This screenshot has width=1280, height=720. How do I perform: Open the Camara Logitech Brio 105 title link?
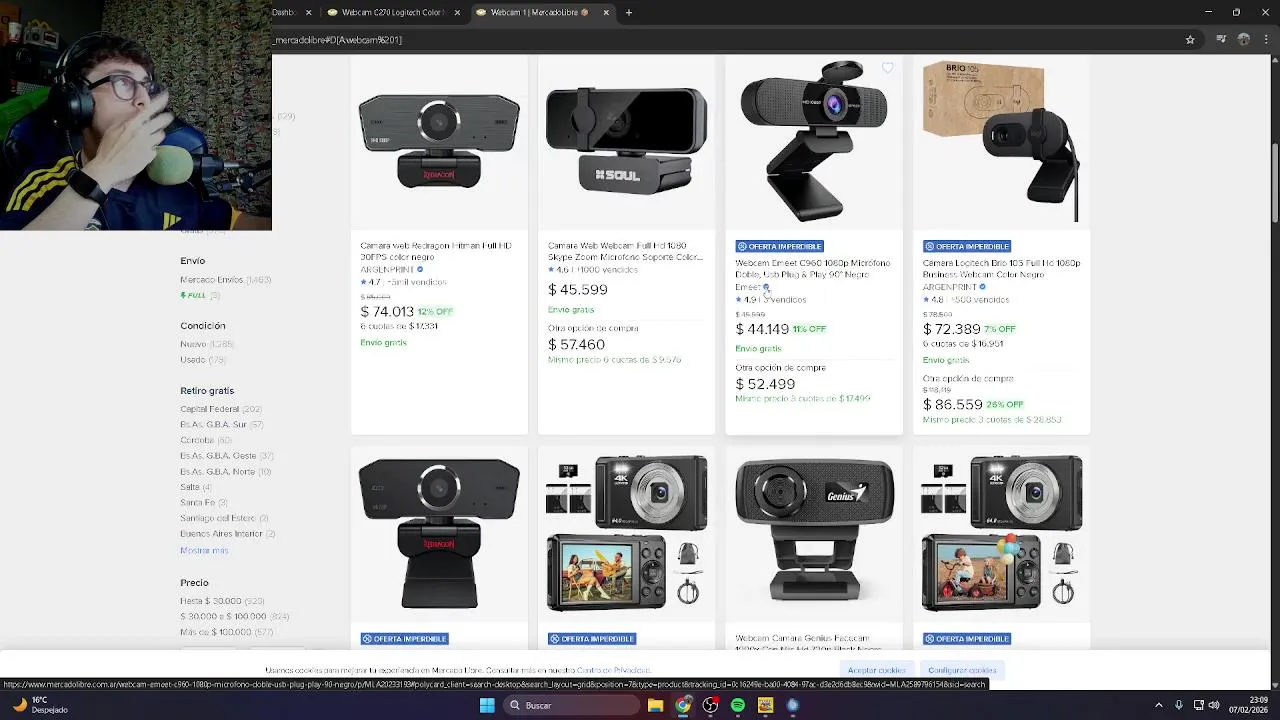(1001, 268)
